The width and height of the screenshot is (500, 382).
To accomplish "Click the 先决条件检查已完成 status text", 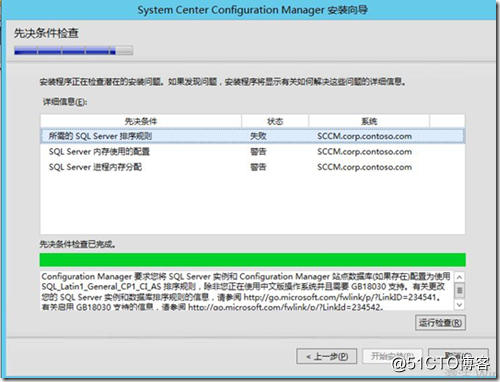I will [x=77, y=244].
